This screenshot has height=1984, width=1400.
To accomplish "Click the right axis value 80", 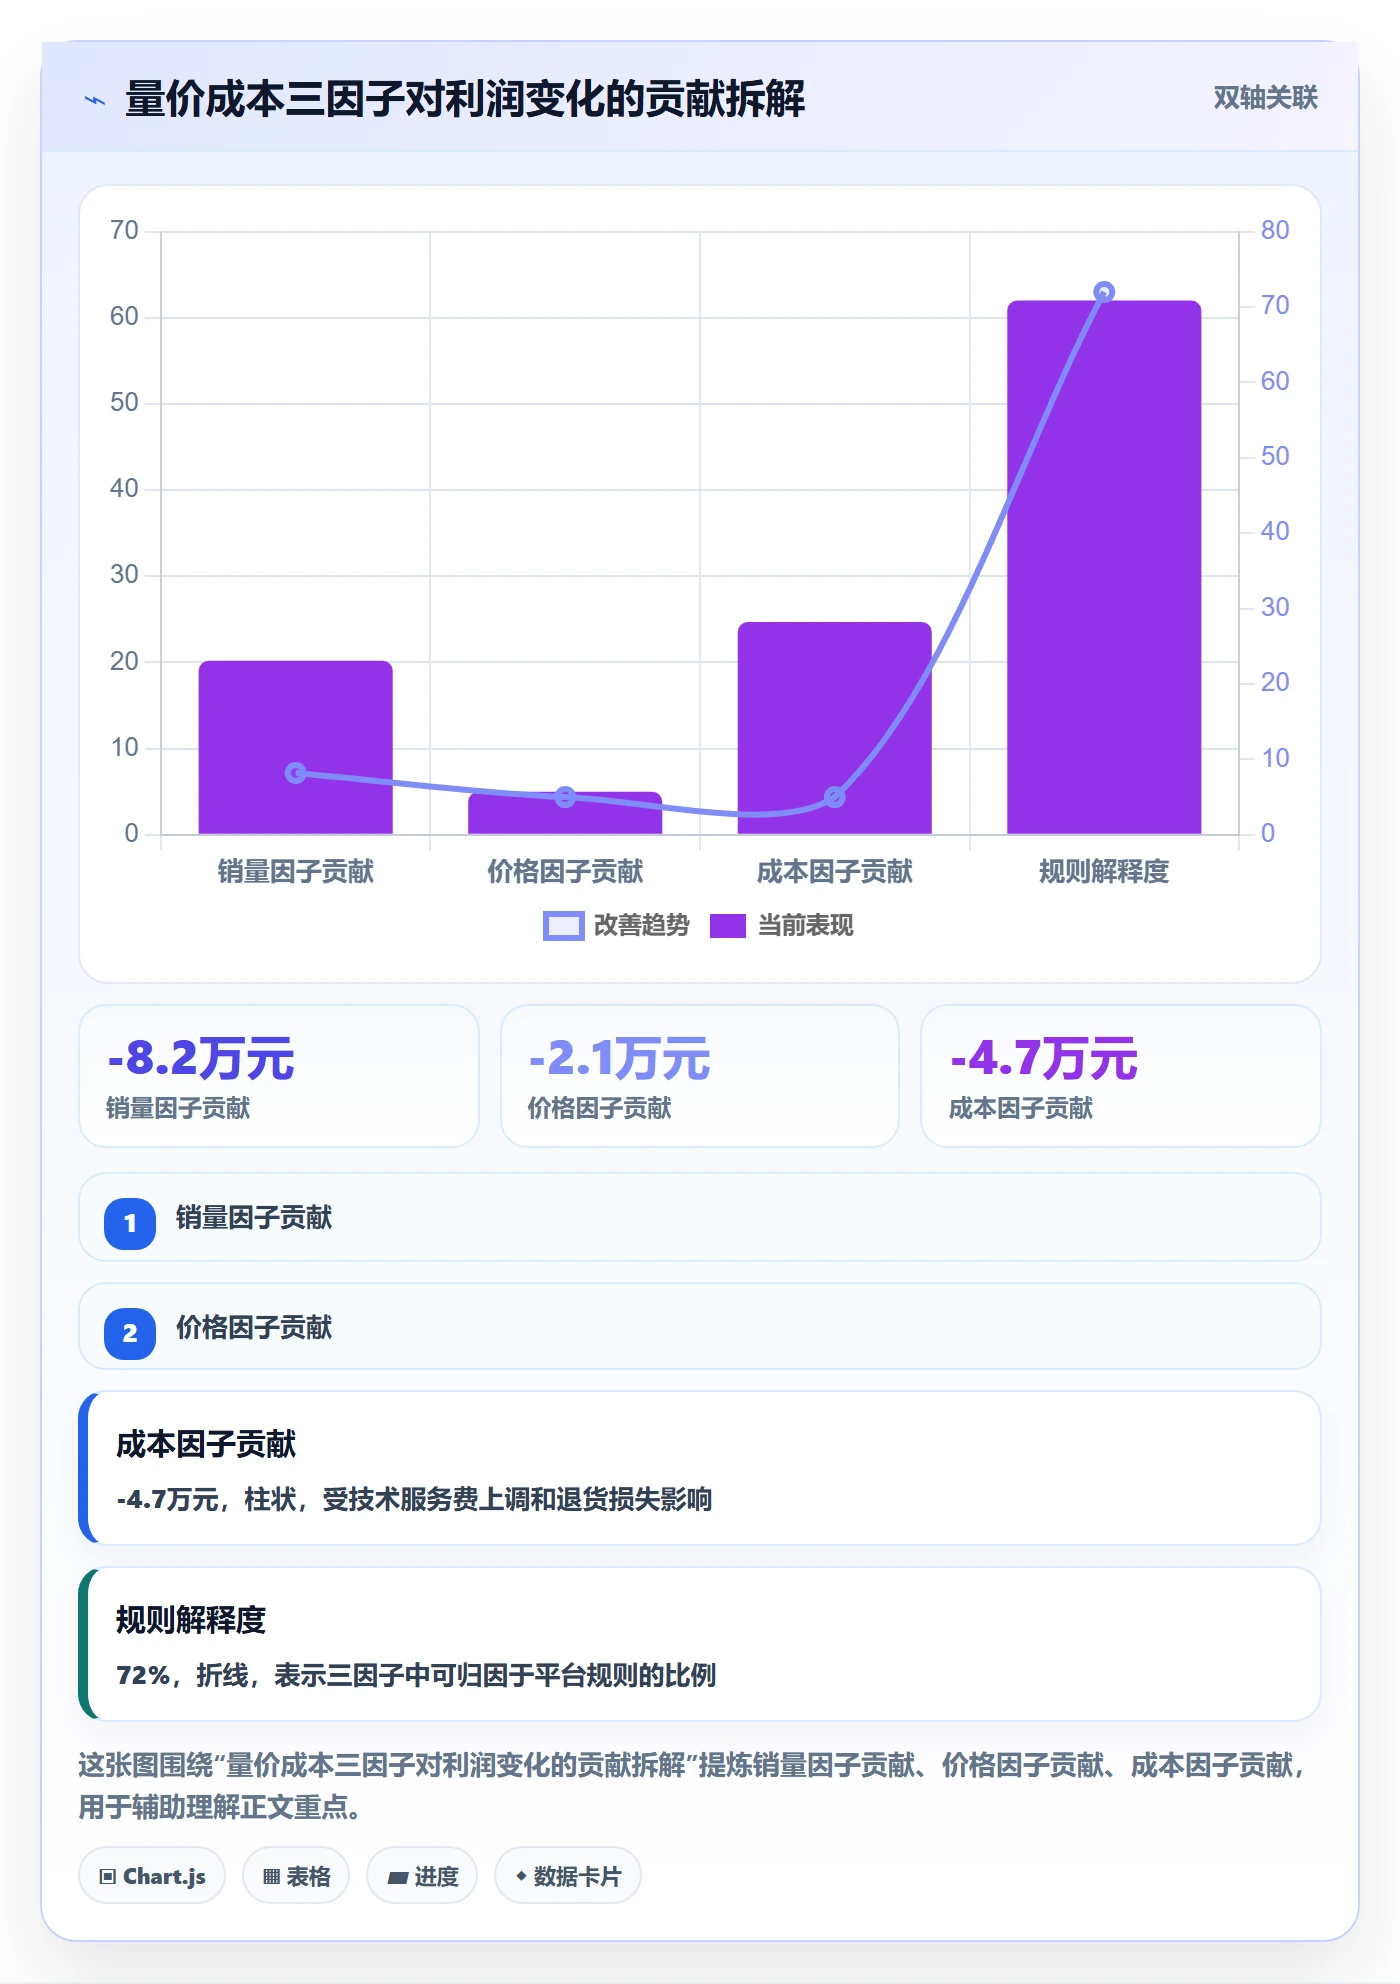I will (x=1275, y=230).
